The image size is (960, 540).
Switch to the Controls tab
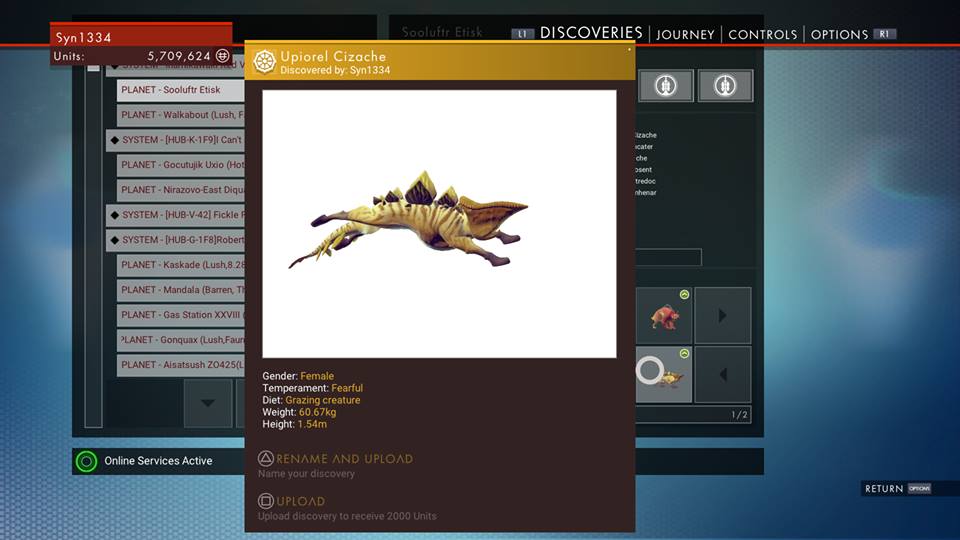(762, 35)
